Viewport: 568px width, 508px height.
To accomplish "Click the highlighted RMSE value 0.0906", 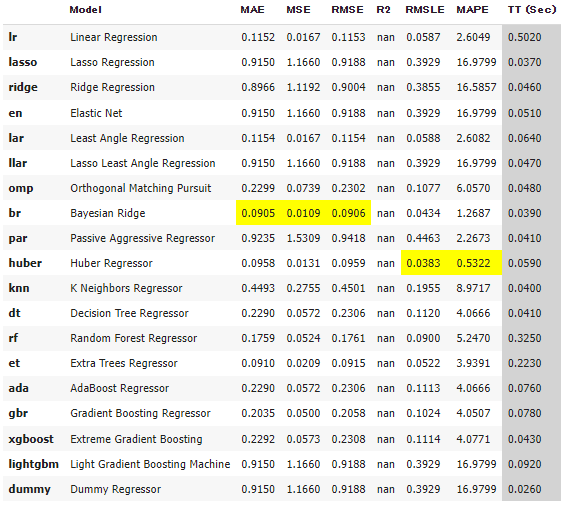I will 348,213.
